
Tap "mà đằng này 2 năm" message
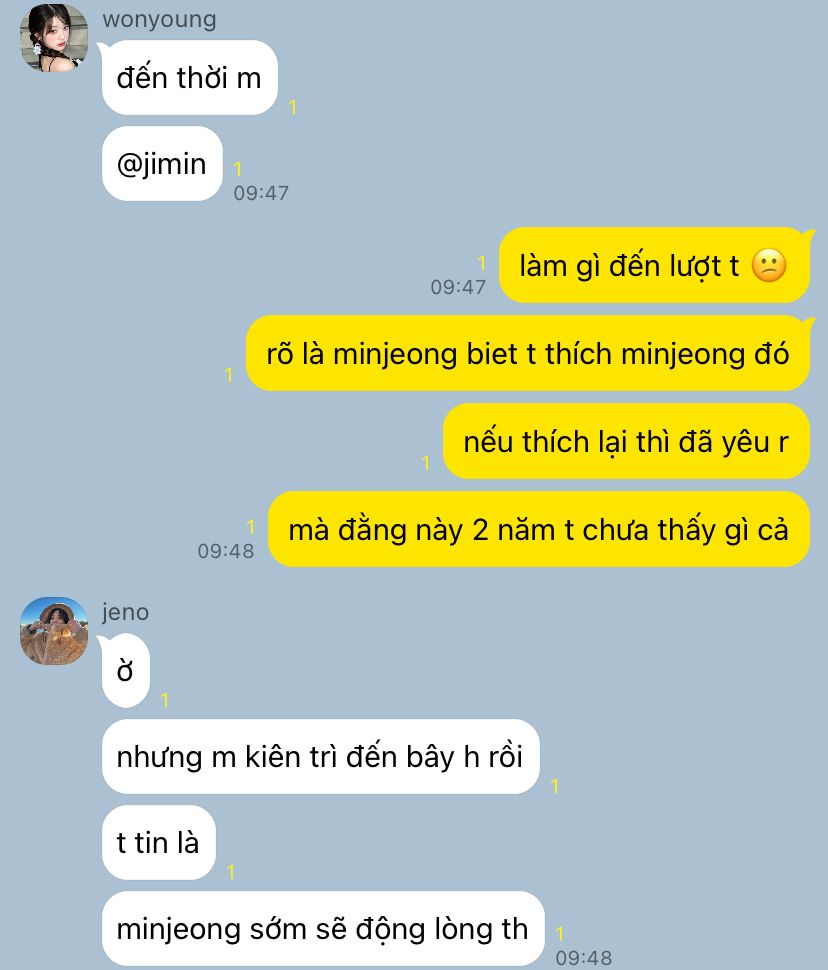pos(539,530)
